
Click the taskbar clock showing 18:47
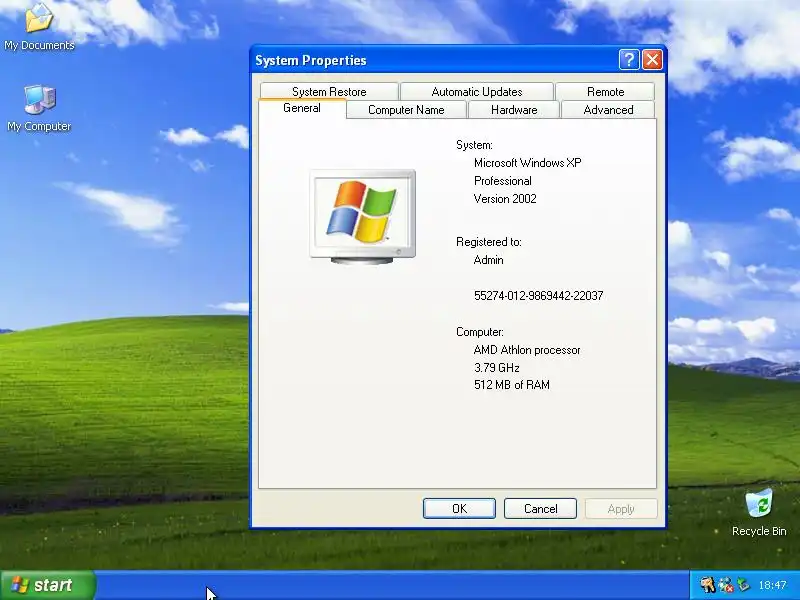[772, 585]
